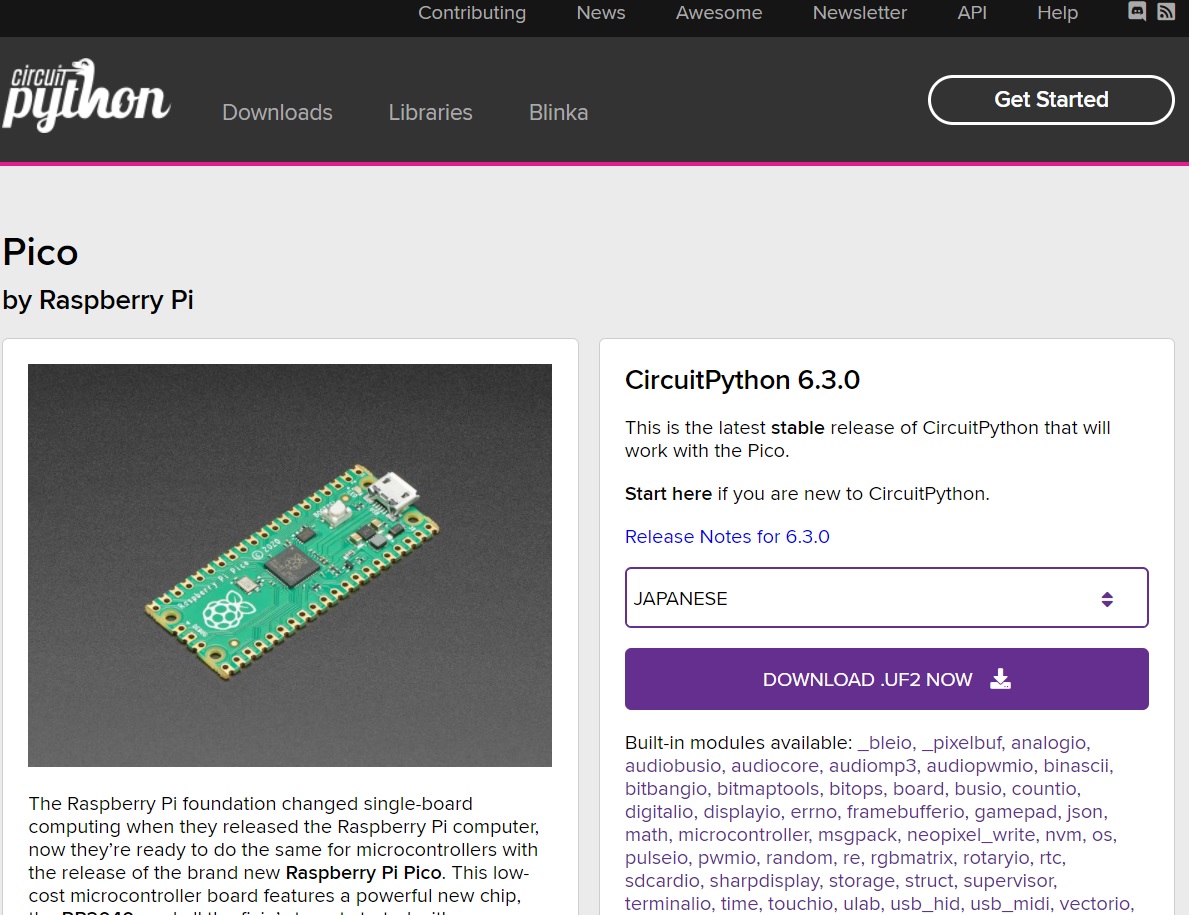This screenshot has width=1189, height=915.
Task: Open the touchio module link
Action: (799, 904)
